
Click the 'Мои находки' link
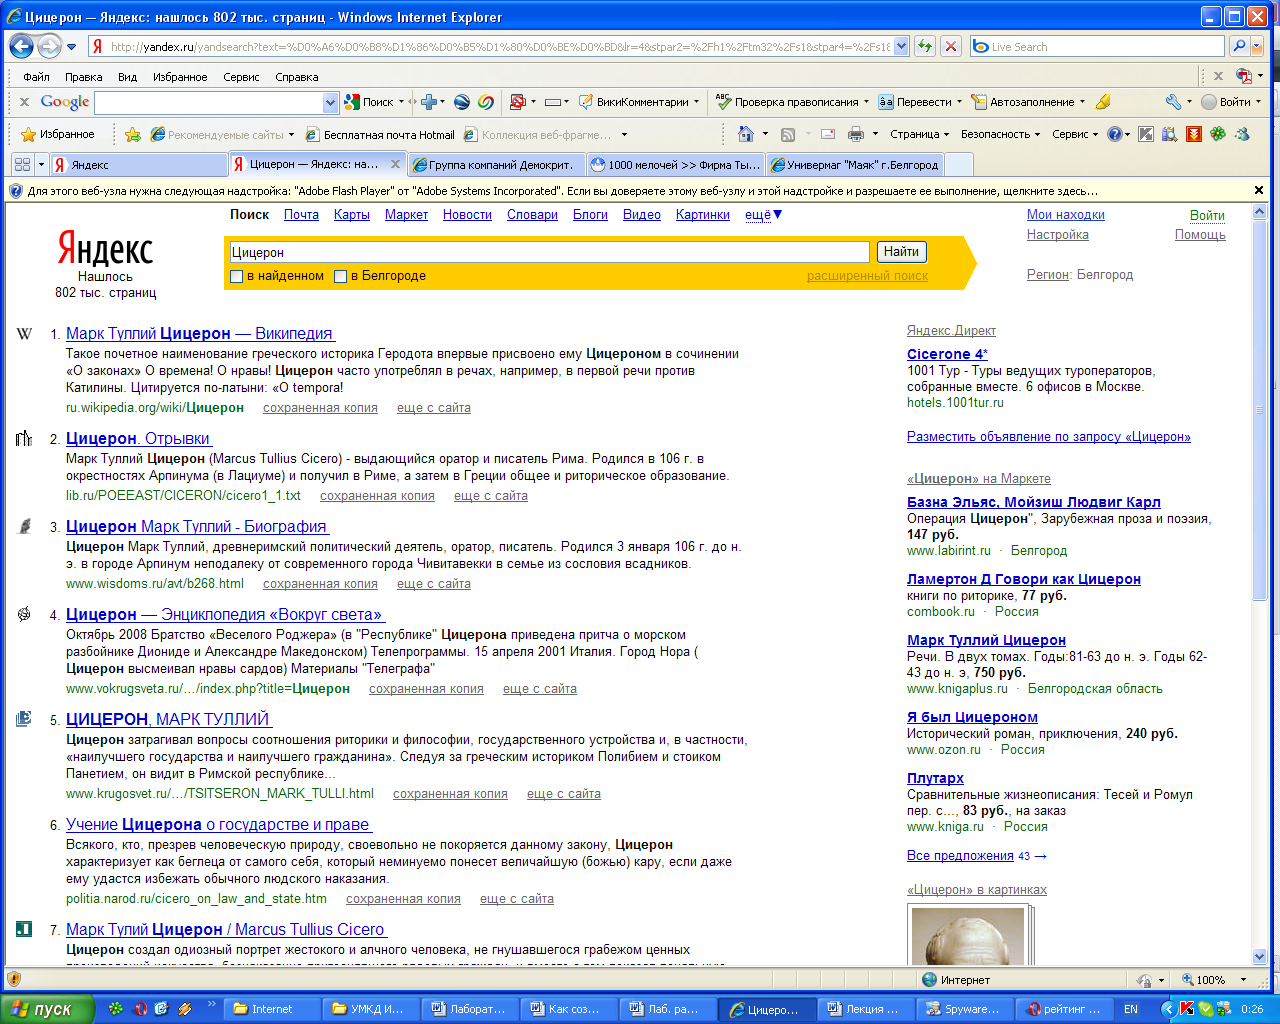click(x=1066, y=215)
